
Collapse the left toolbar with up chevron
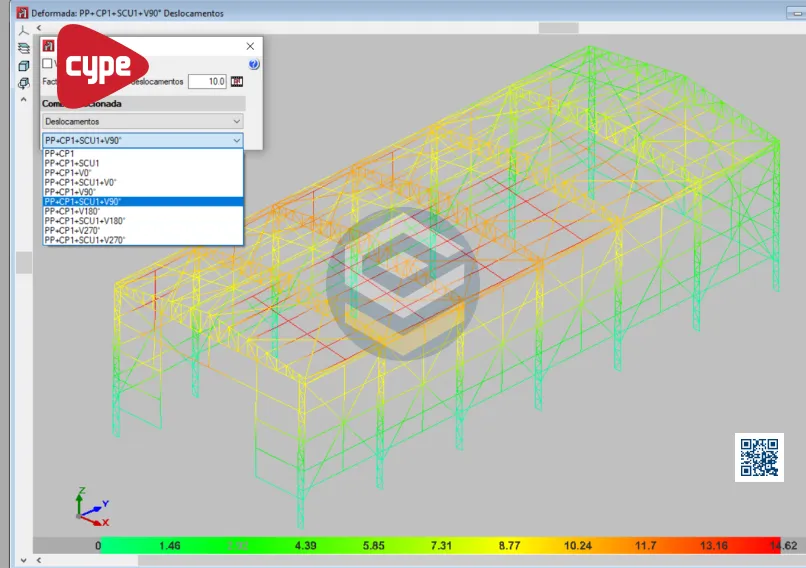(x=24, y=98)
